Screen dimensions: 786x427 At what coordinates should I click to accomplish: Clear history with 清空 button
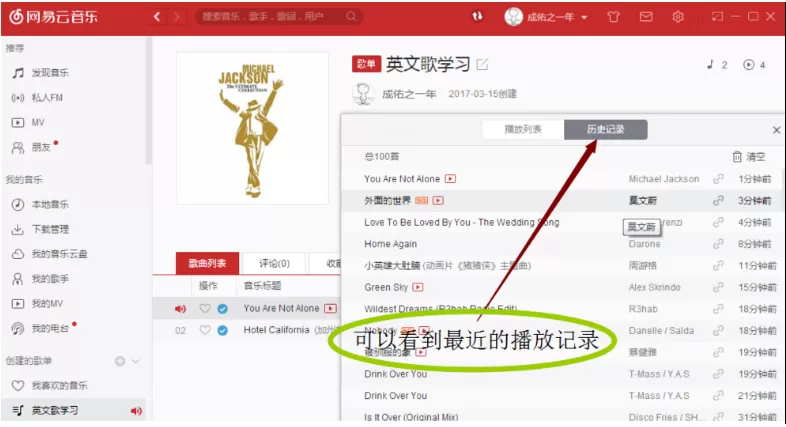tap(749, 157)
